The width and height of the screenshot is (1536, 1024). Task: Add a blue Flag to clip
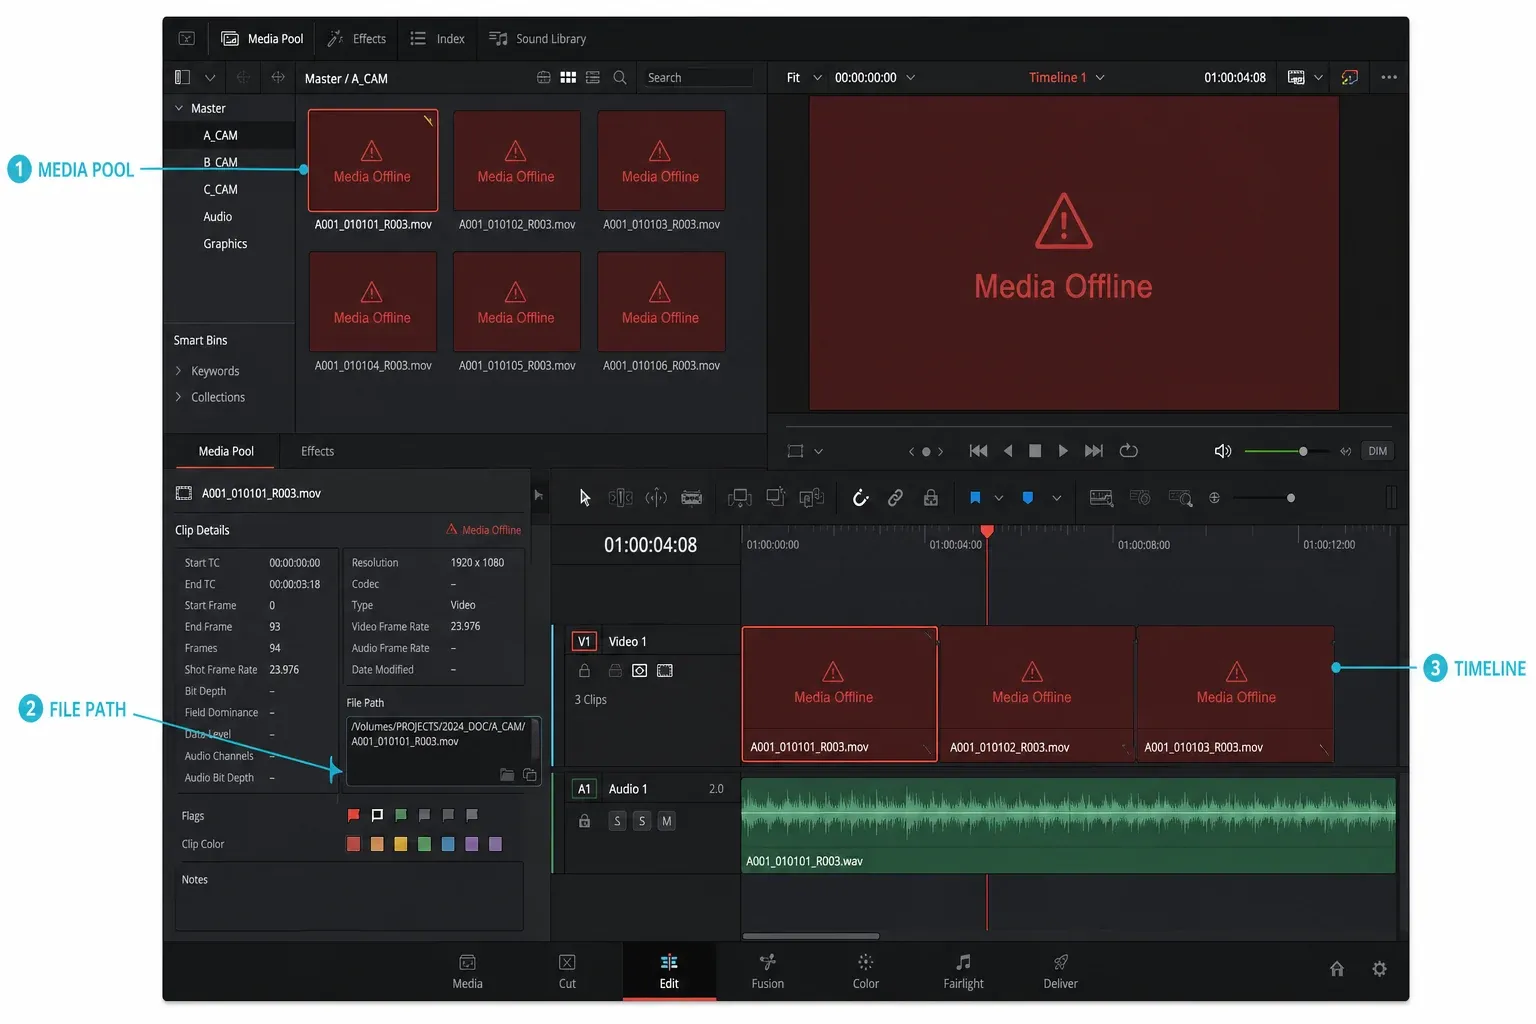(975, 497)
